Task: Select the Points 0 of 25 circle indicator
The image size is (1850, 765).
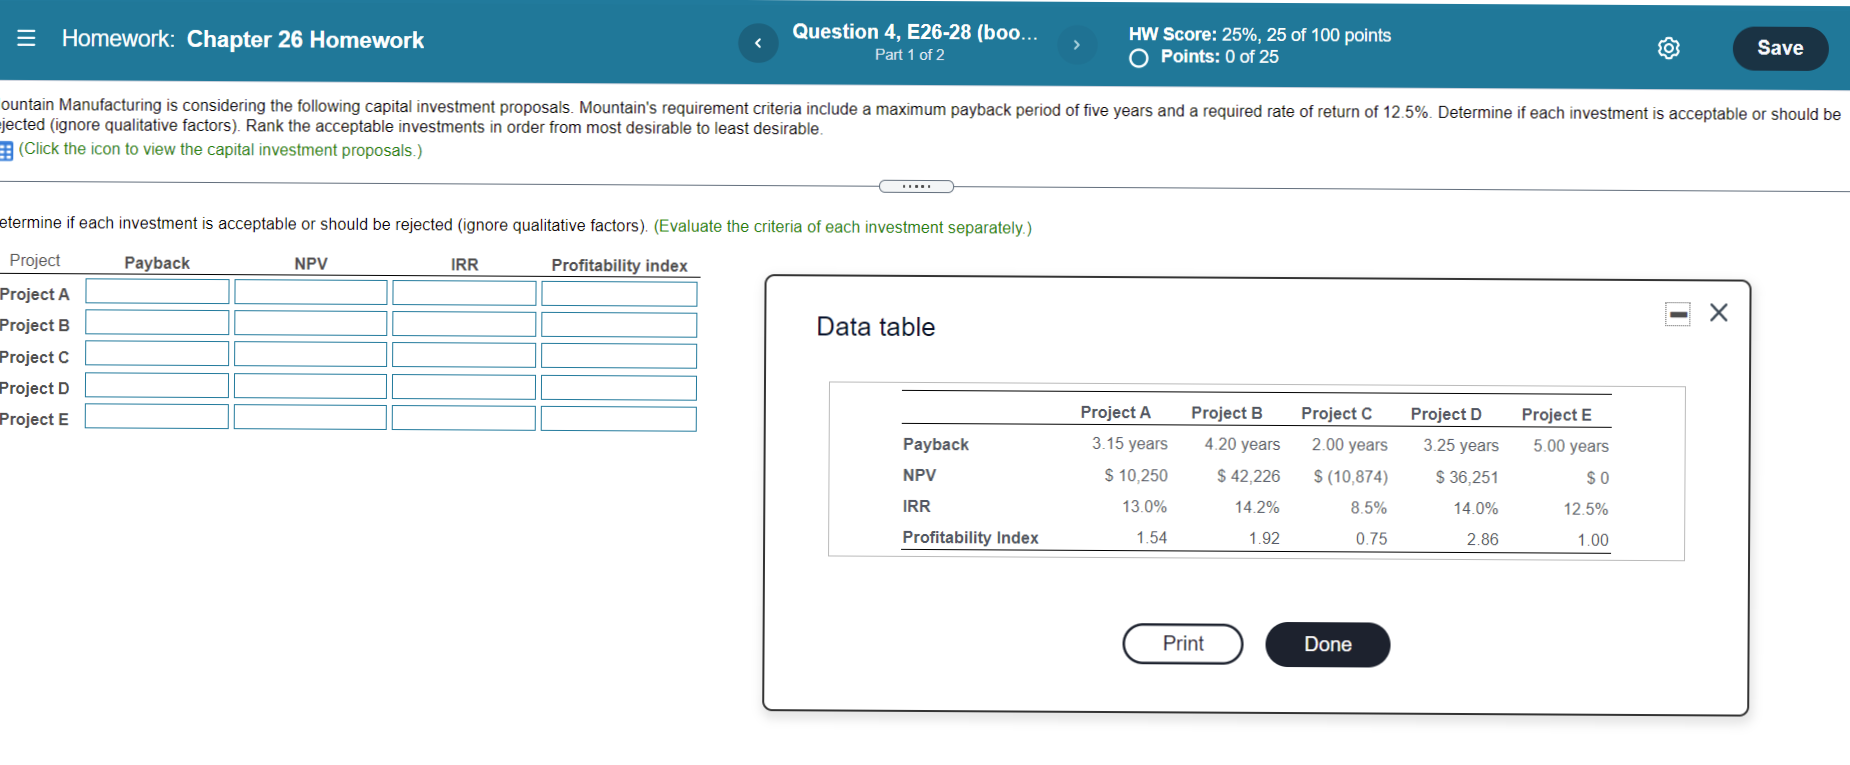Action: click(x=1139, y=58)
